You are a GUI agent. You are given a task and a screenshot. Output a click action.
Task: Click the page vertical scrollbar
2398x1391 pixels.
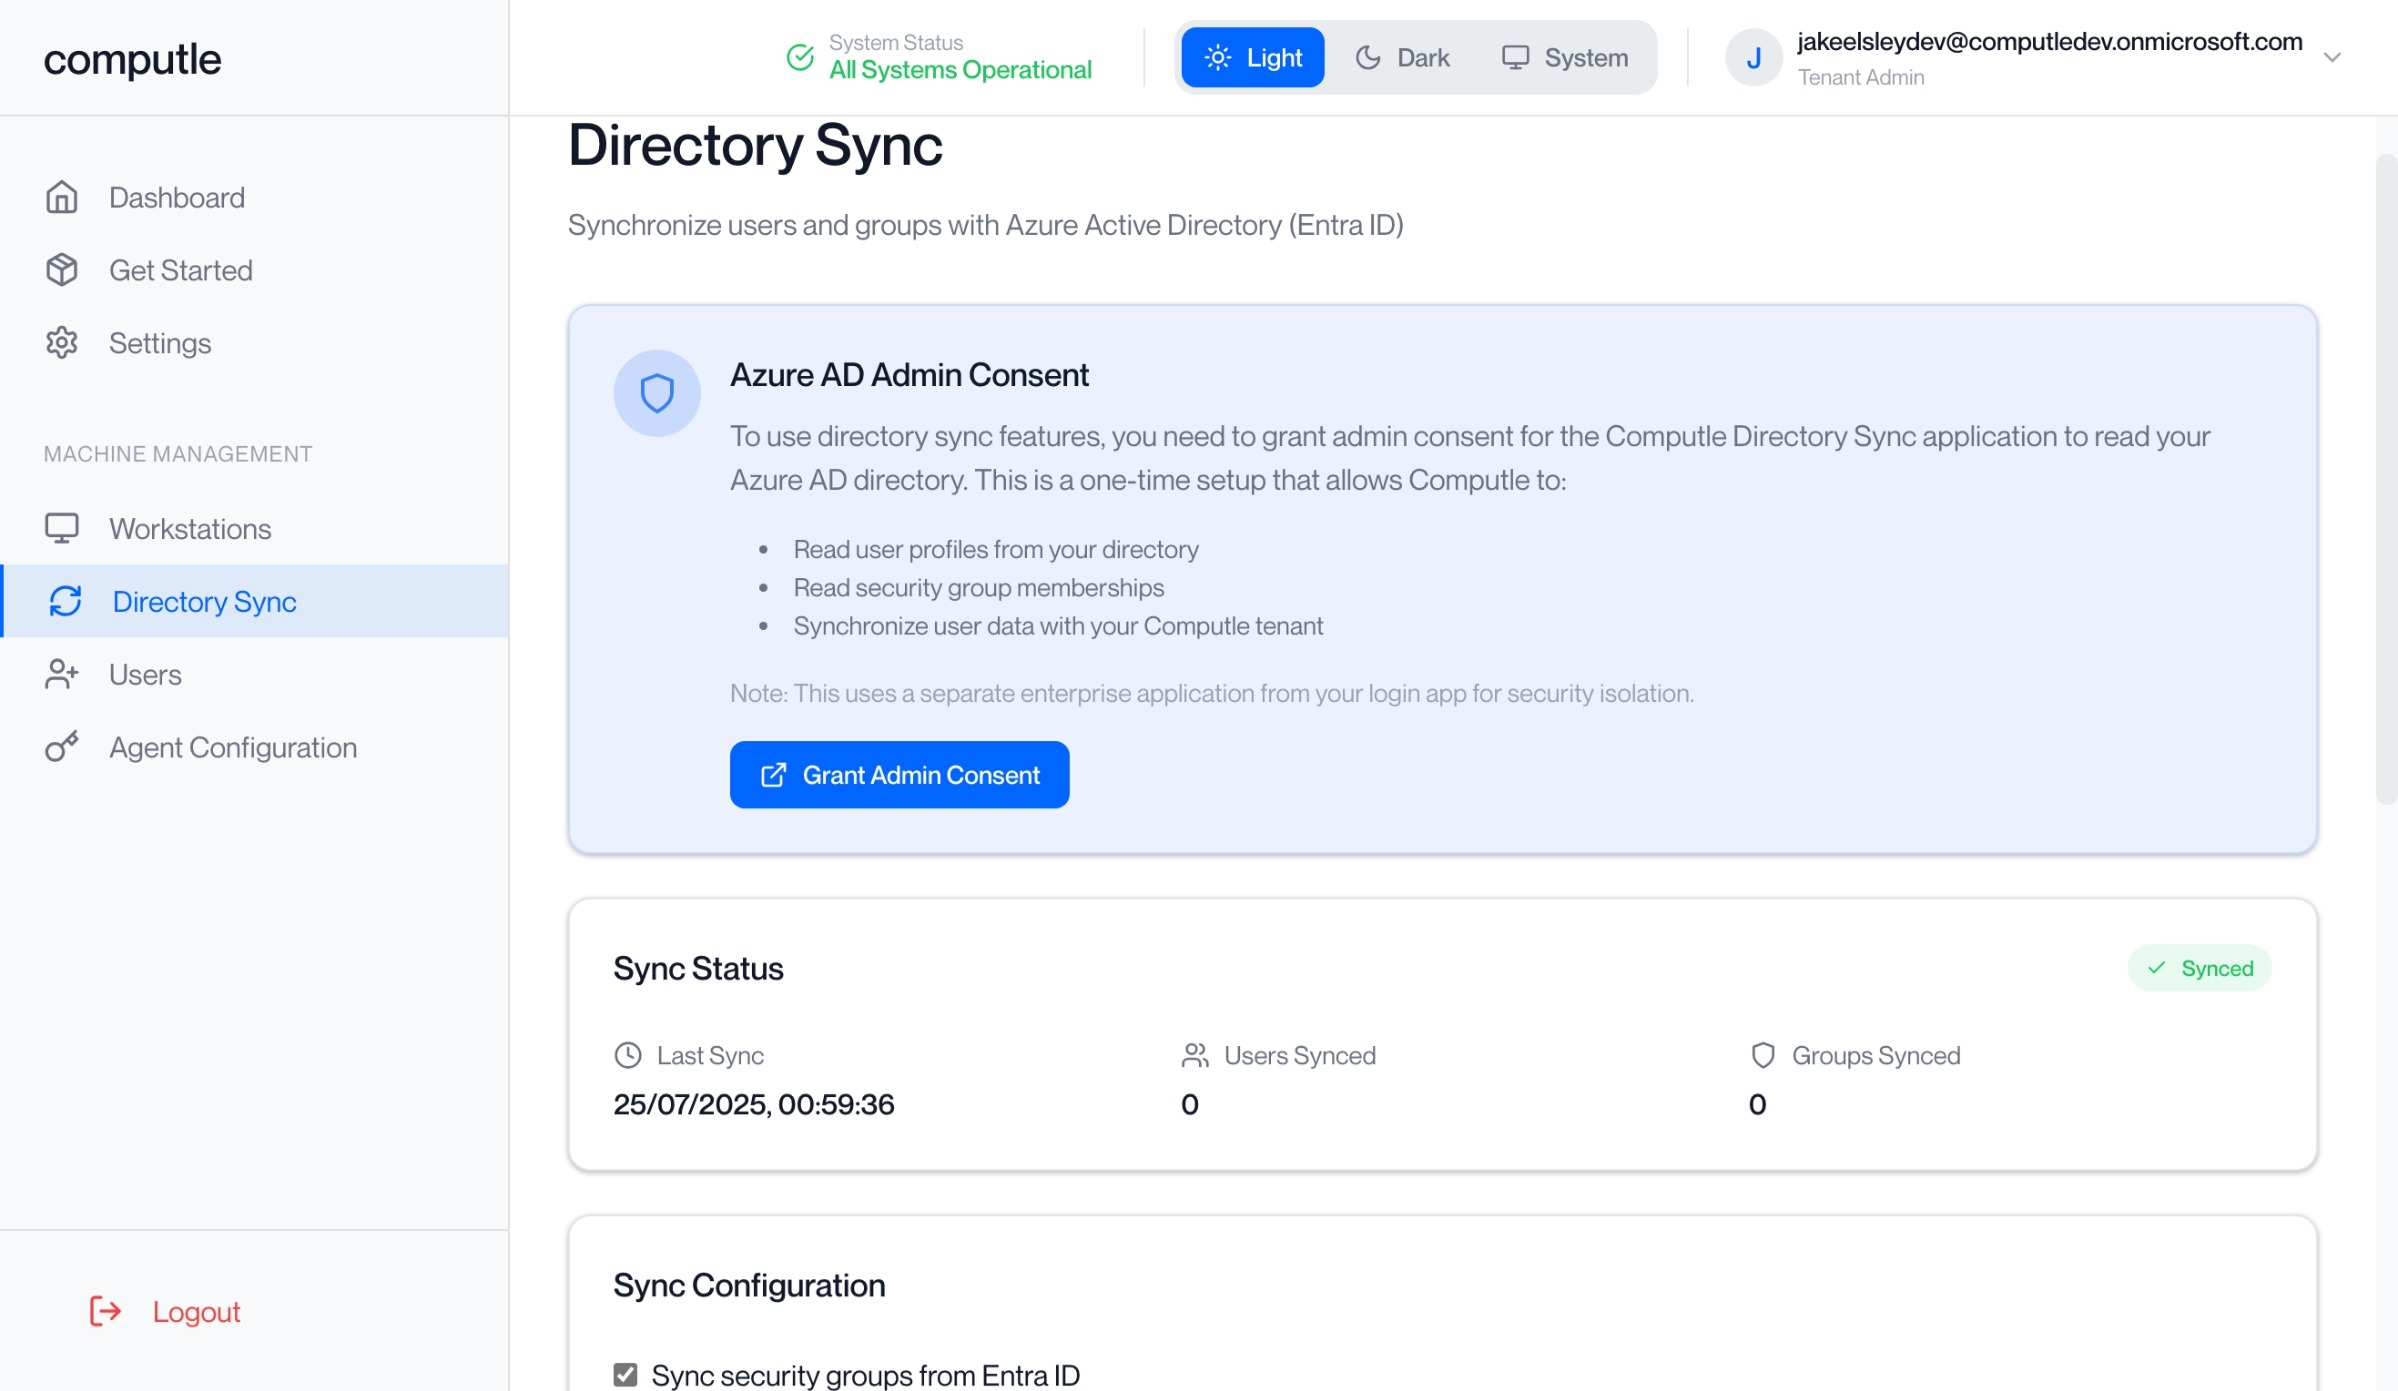[x=2386, y=480]
